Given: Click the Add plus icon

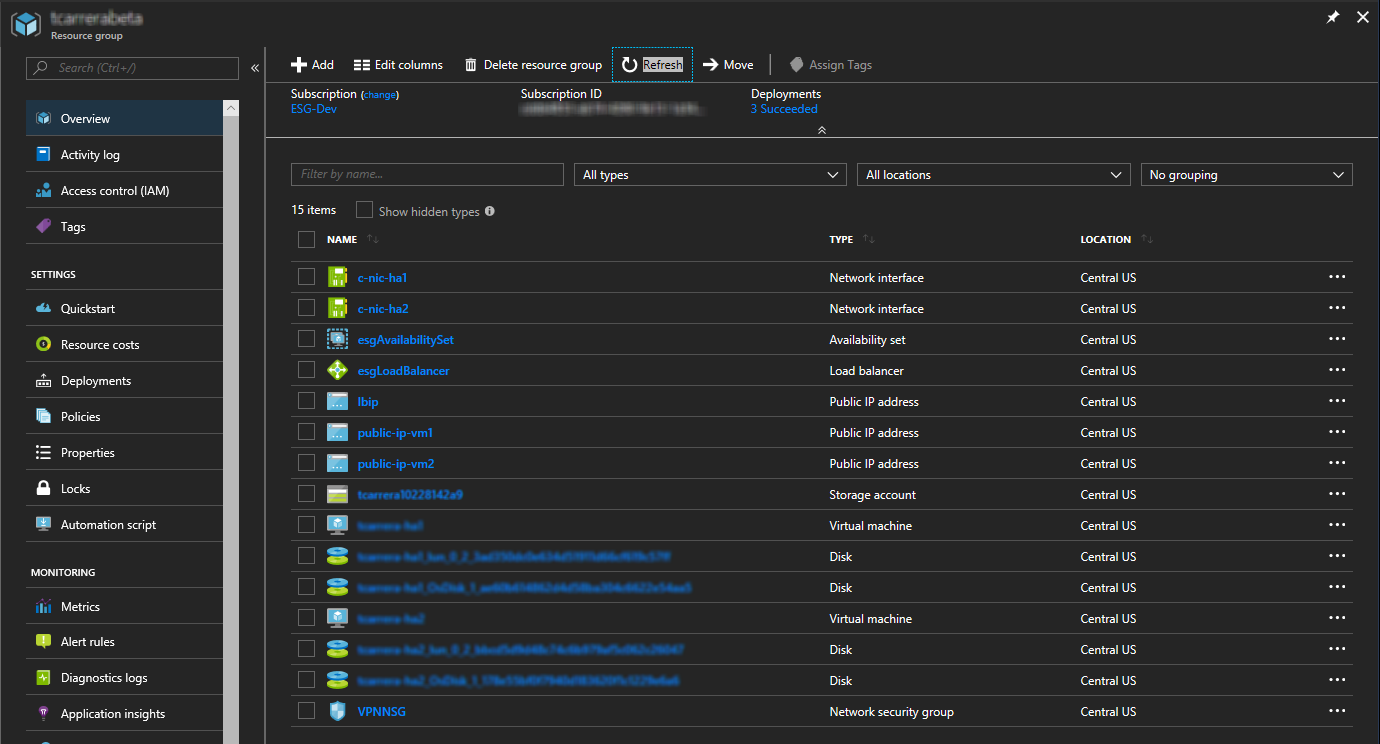Looking at the screenshot, I should click(x=298, y=65).
